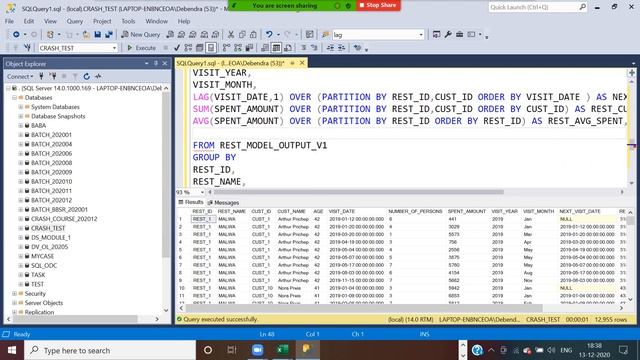Click the Find in Files icon
The width and height of the screenshot is (640, 360).
pos(325,35)
